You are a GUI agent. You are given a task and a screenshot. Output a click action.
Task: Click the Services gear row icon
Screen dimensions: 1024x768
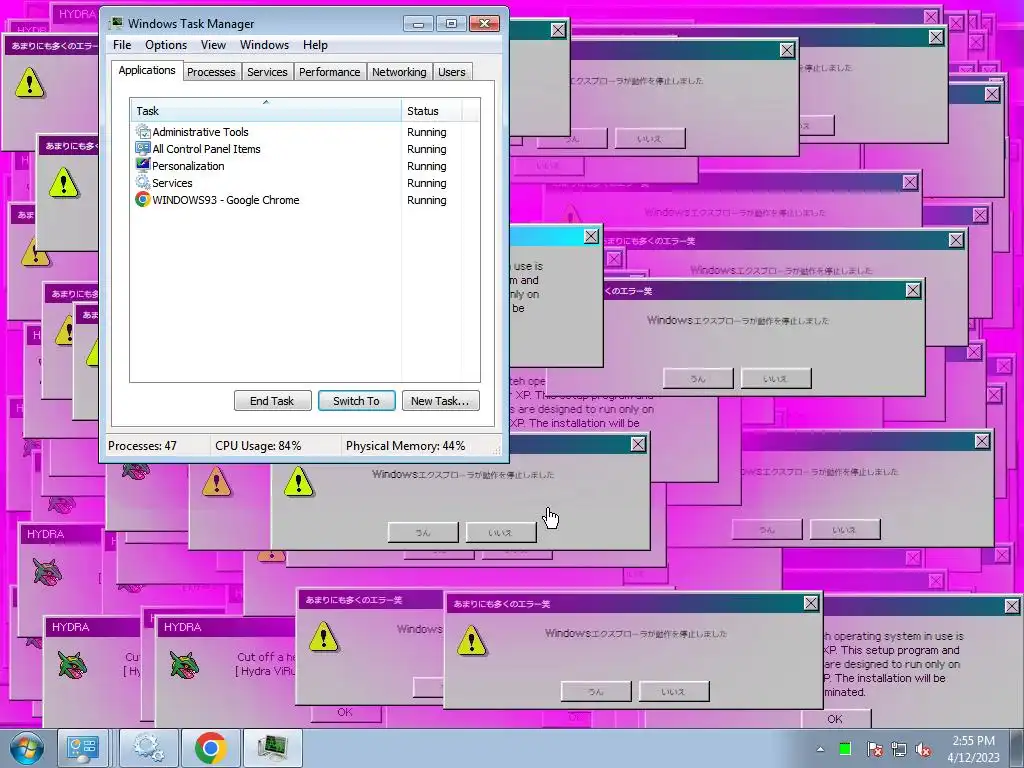[142, 182]
